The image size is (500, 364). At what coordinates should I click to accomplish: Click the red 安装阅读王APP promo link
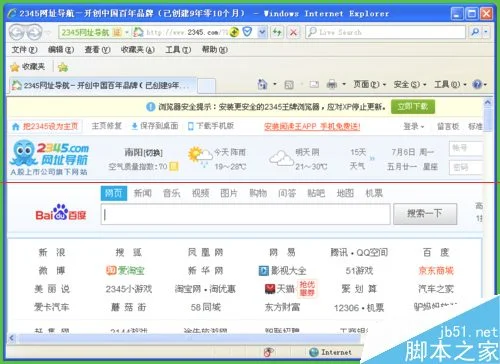click(x=312, y=127)
